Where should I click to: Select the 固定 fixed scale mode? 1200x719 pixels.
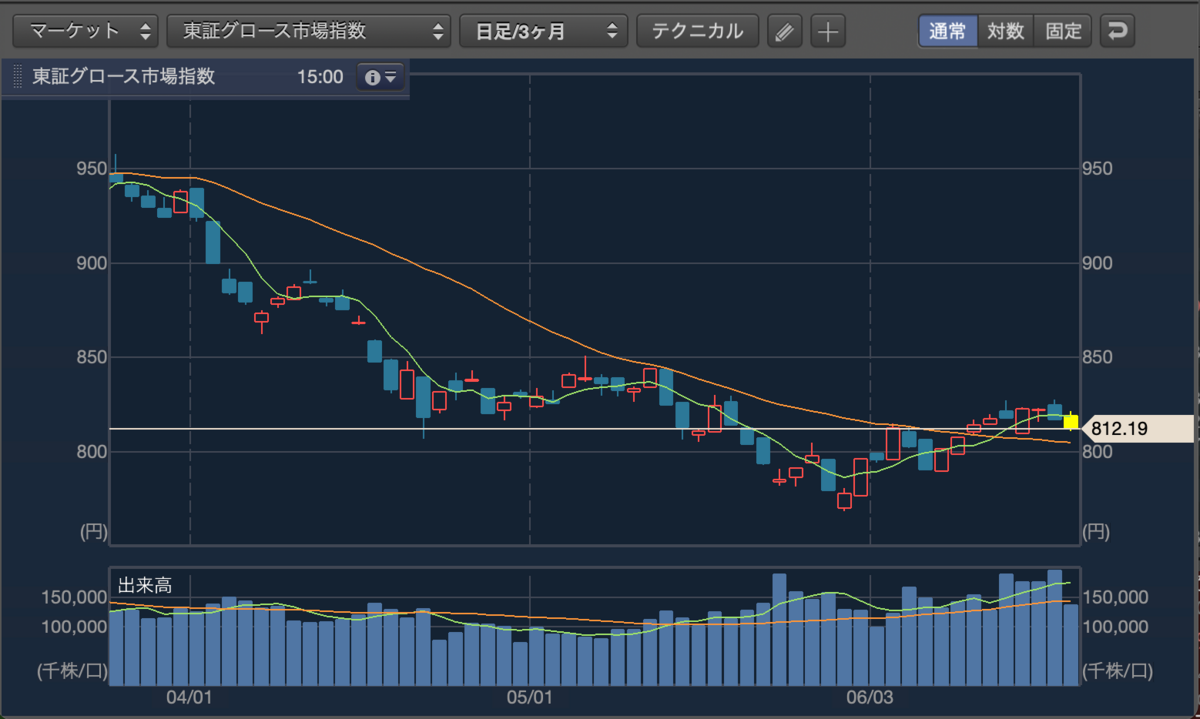click(1063, 31)
